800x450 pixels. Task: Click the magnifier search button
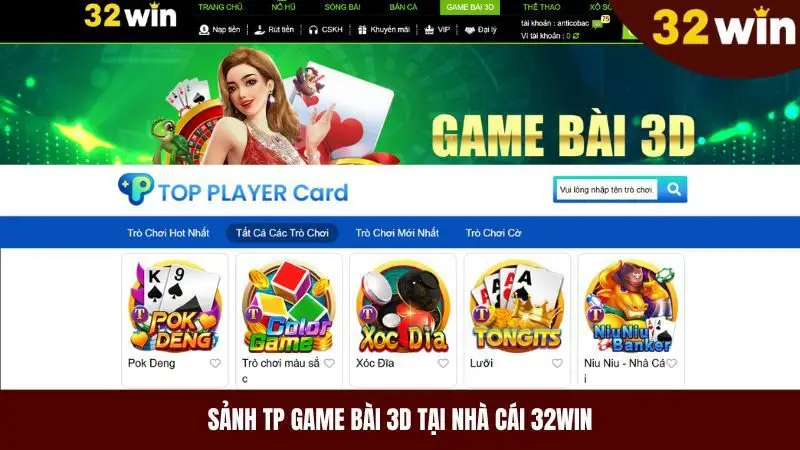pos(673,189)
